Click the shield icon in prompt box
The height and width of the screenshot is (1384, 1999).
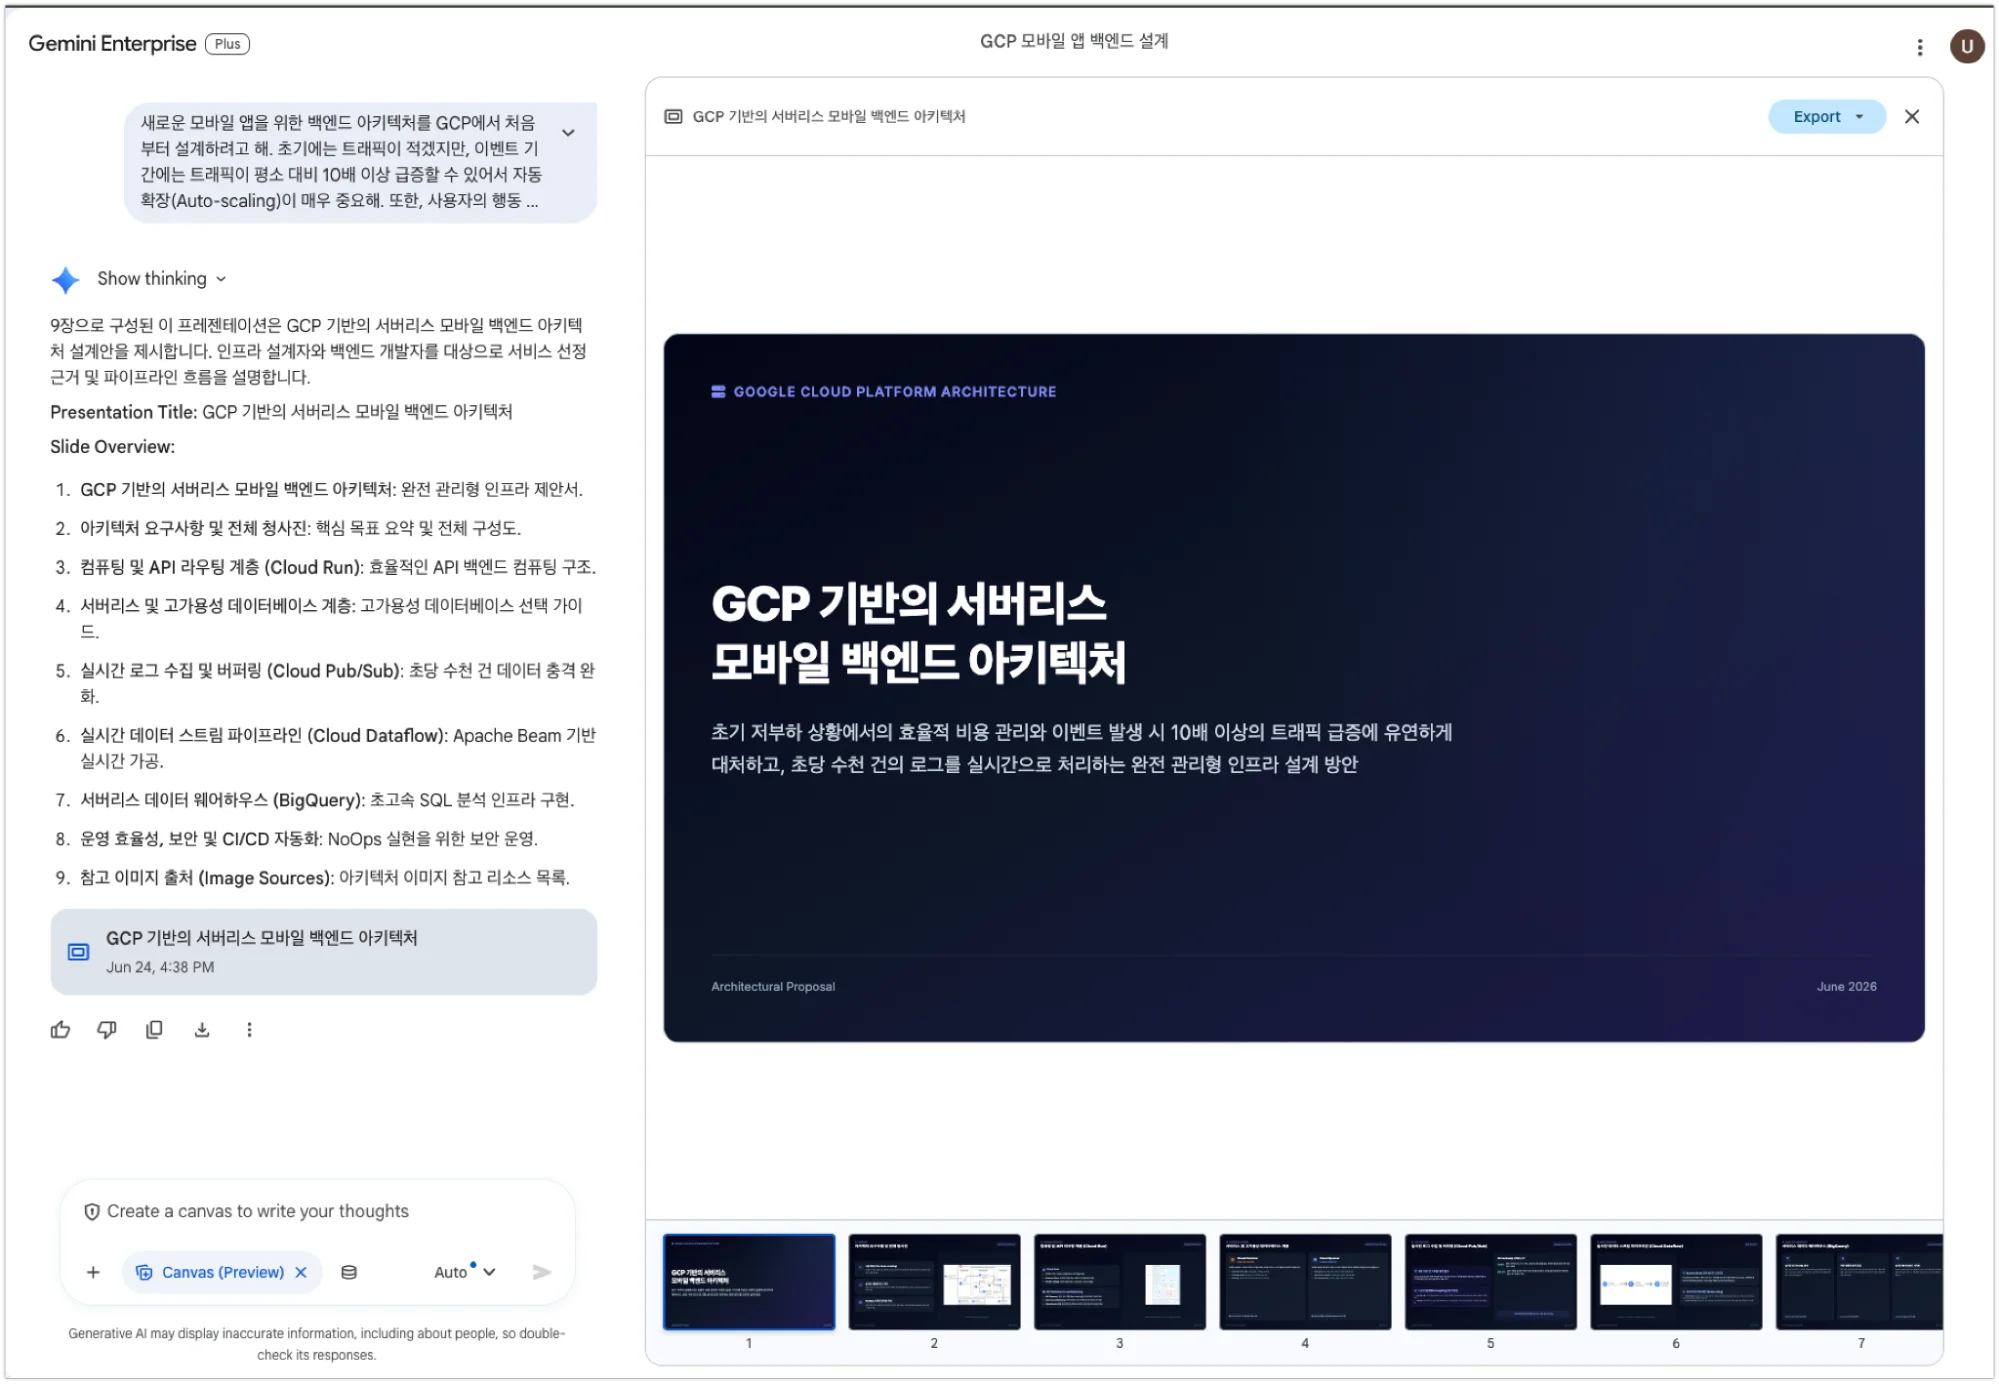point(91,1212)
